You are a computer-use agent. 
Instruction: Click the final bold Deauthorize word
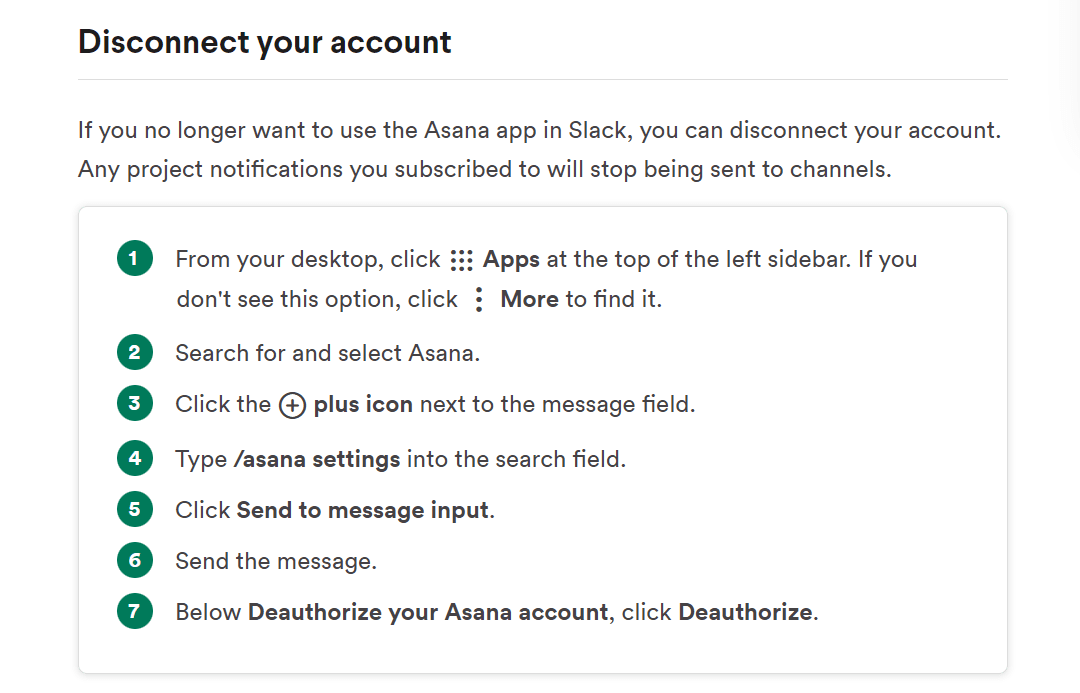(745, 612)
